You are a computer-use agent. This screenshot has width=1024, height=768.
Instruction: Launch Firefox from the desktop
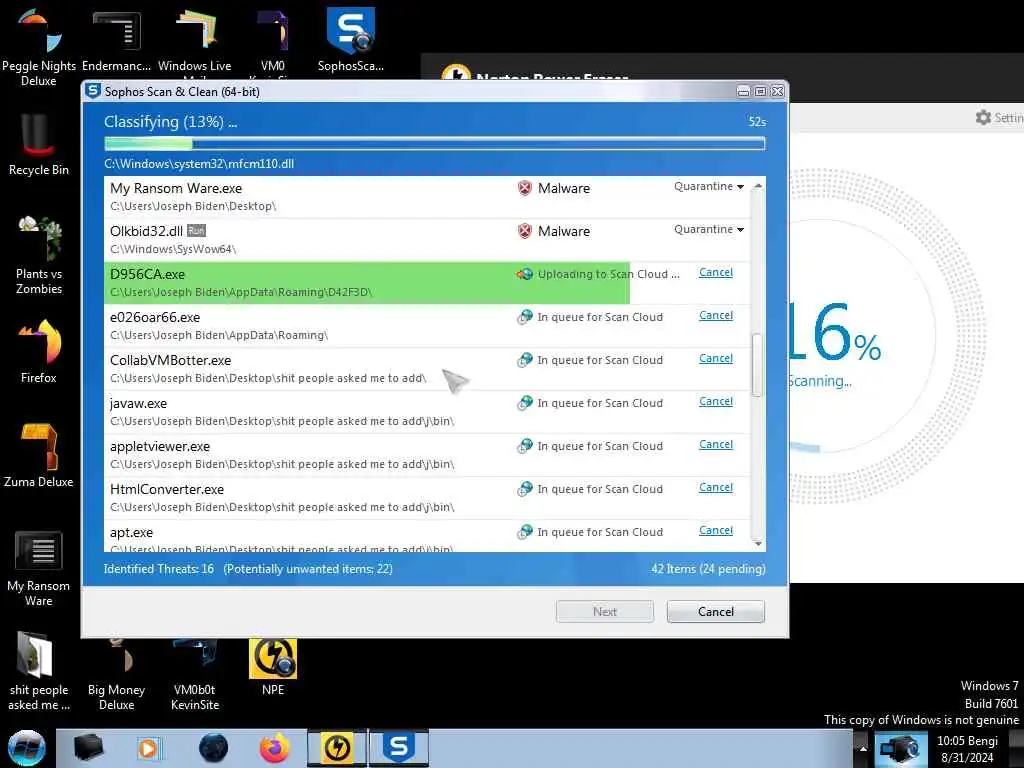coord(39,351)
